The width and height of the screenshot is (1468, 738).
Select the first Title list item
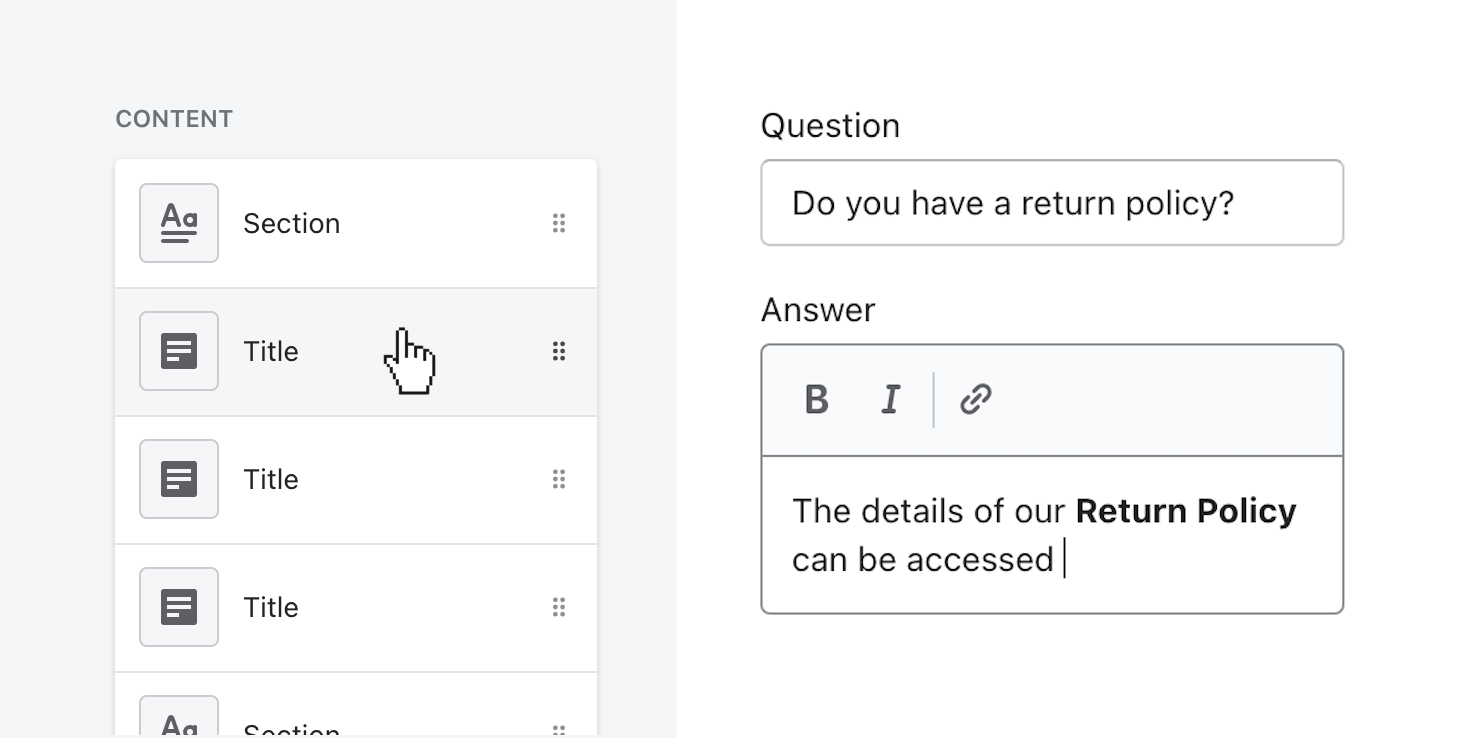point(271,351)
